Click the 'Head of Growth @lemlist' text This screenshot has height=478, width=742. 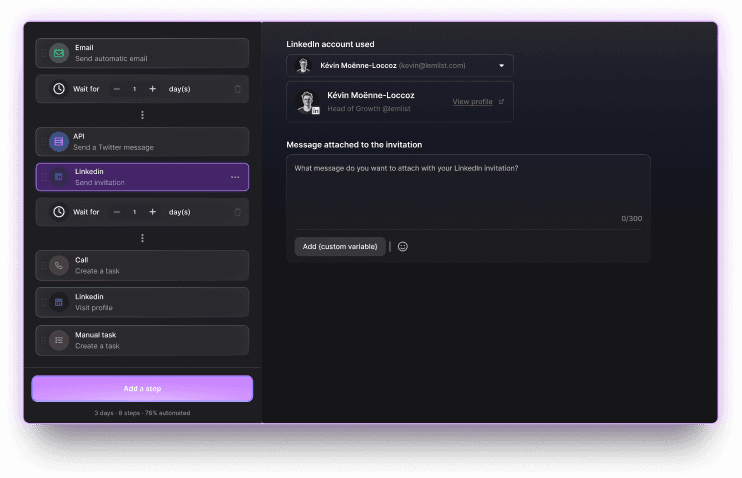point(369,109)
